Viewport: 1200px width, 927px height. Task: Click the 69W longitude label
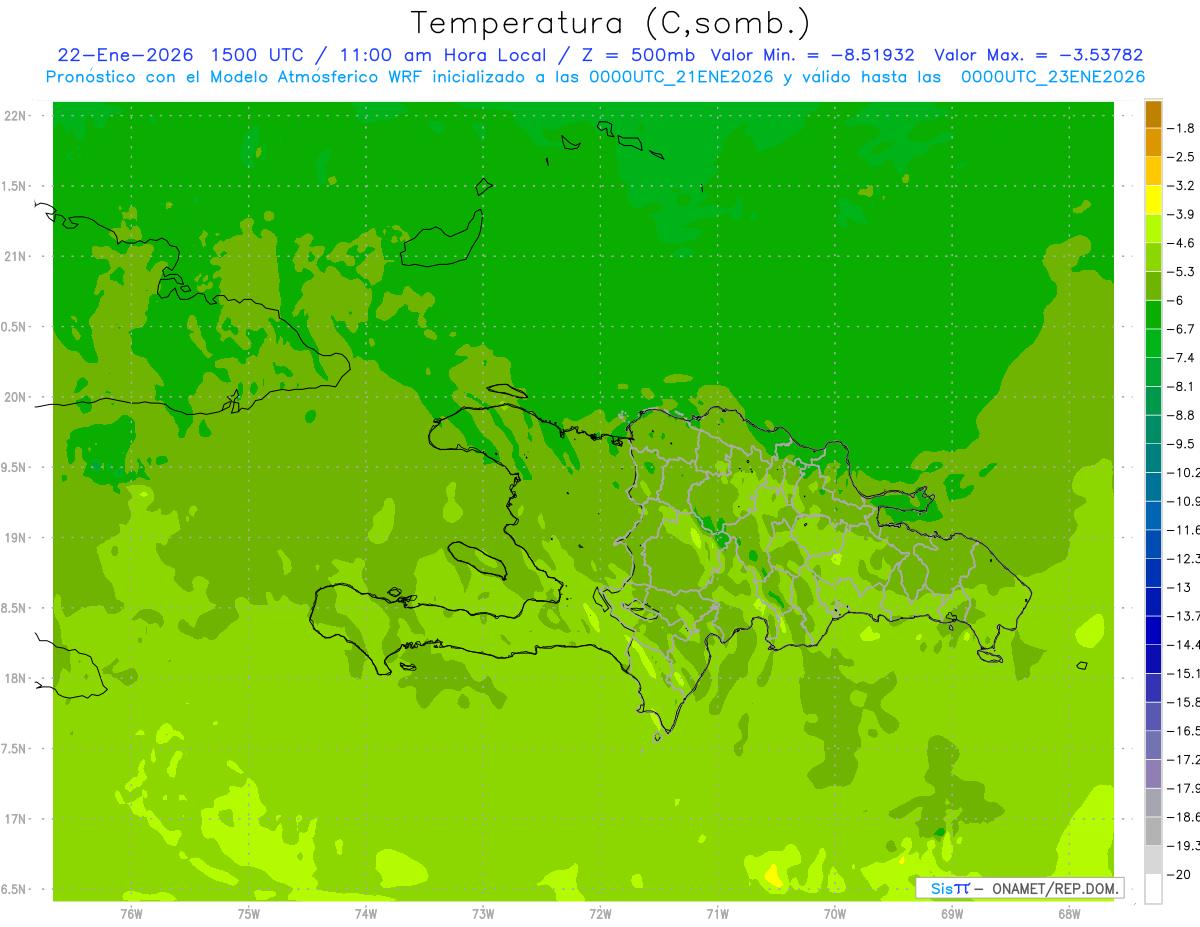951,914
